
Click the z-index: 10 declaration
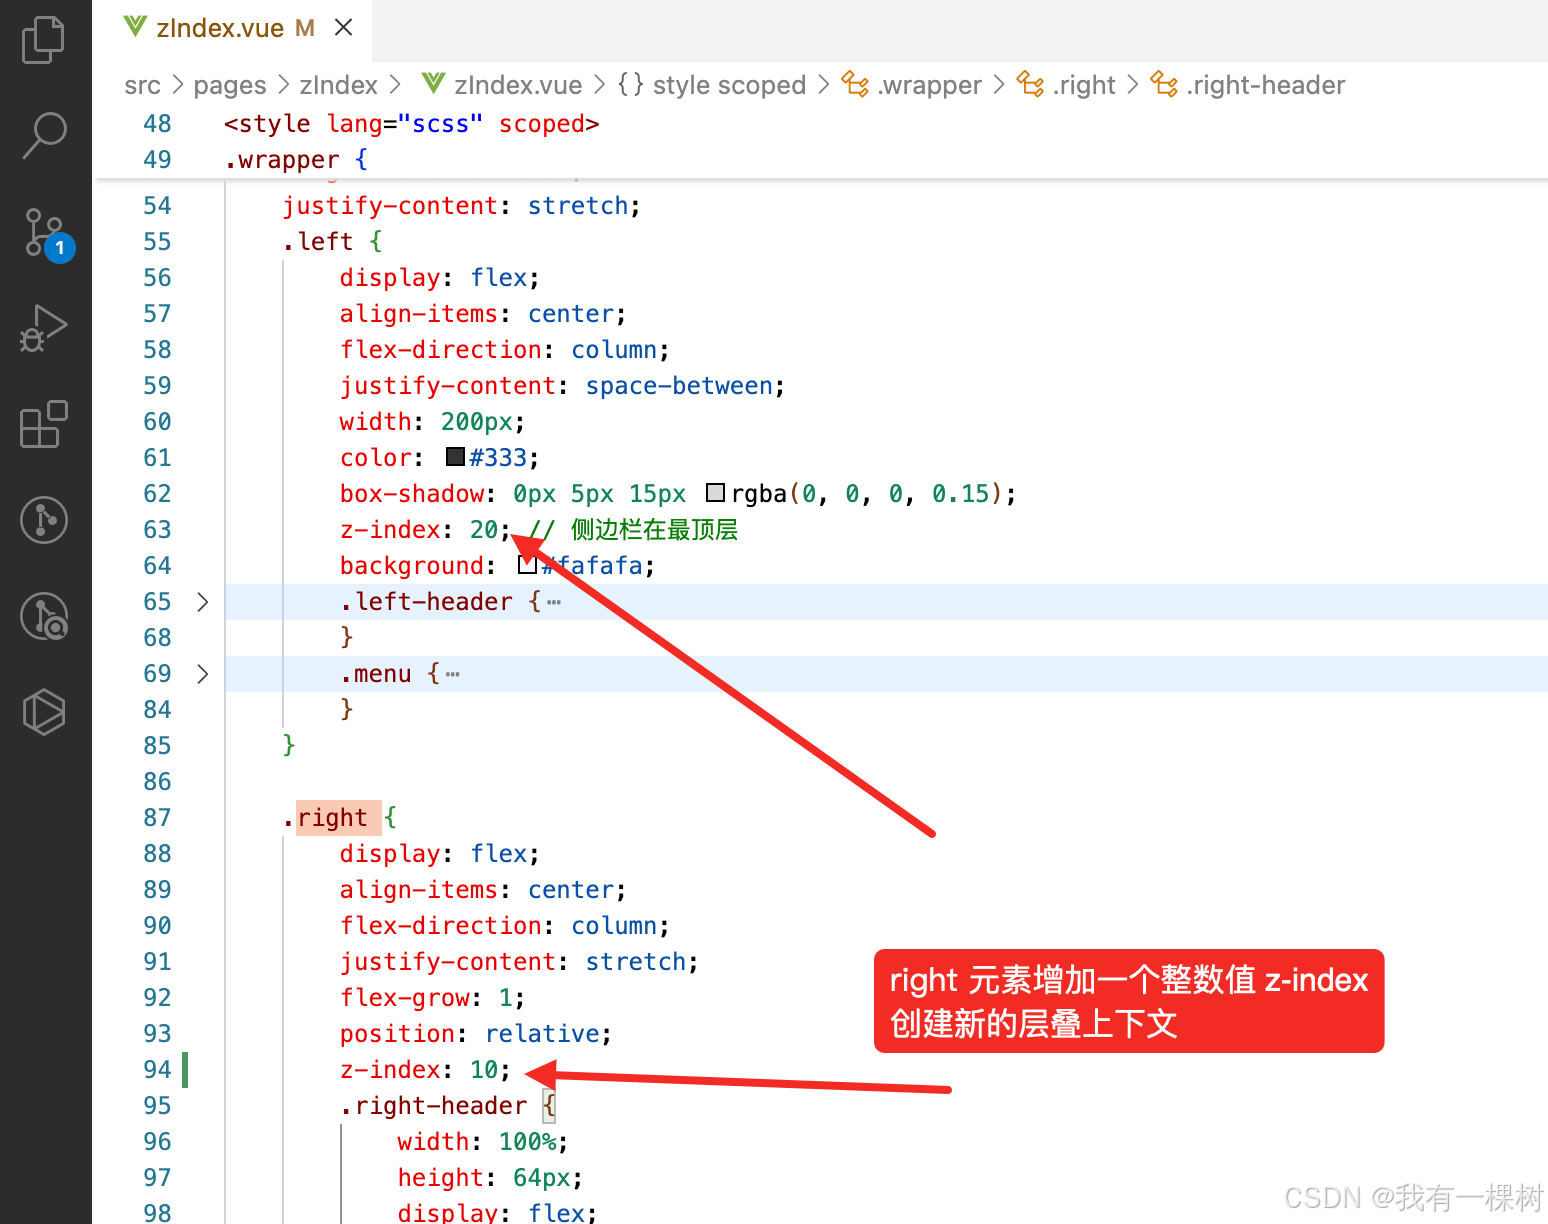[425, 1070]
